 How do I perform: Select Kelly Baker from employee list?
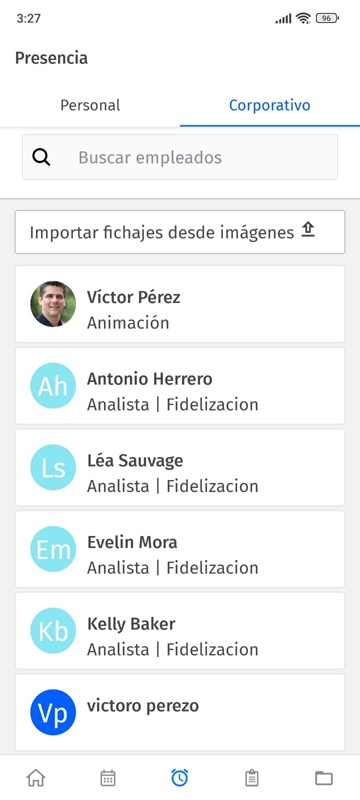click(180, 631)
